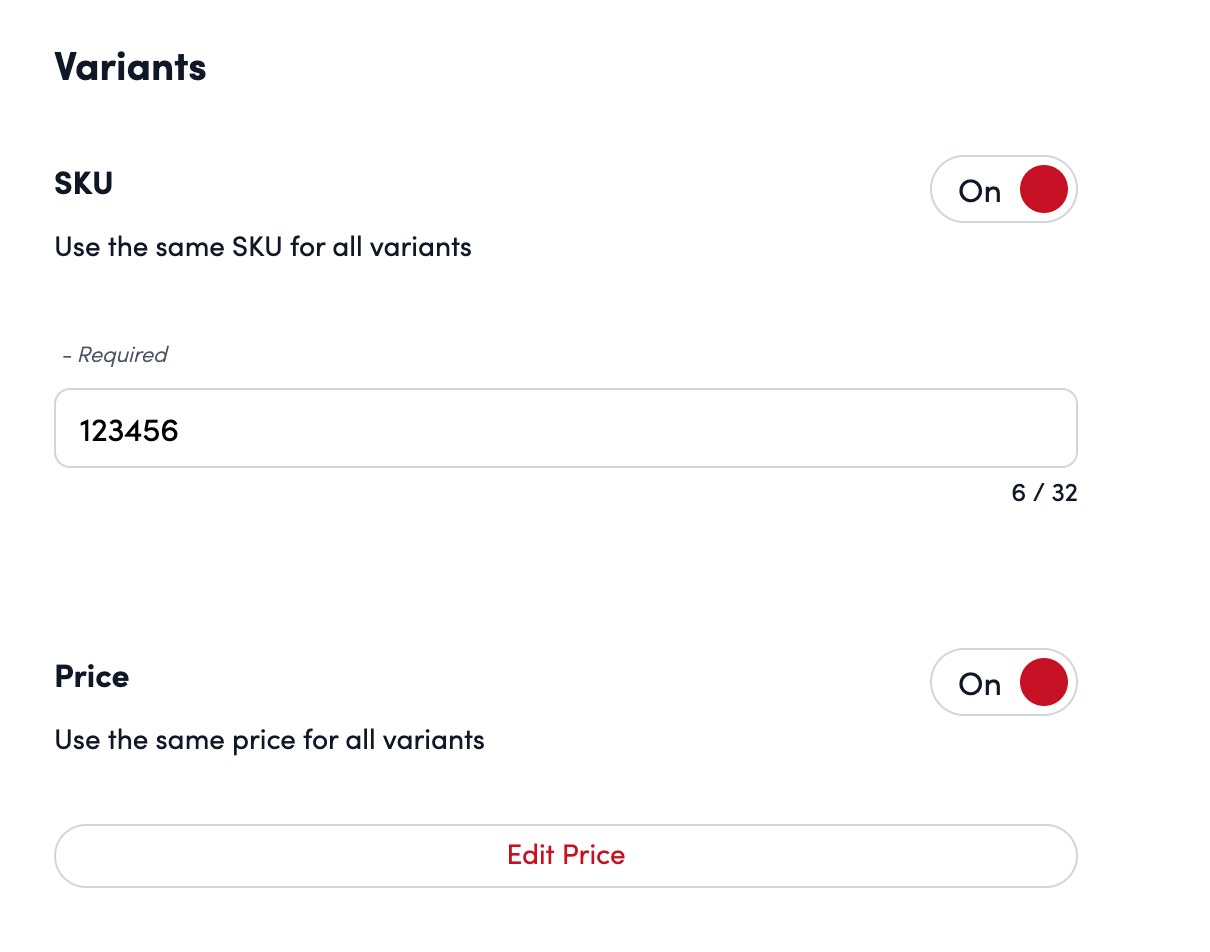Click the right edge of the Edit Price button
Viewport: 1210px width, 952px height.
(1040, 856)
